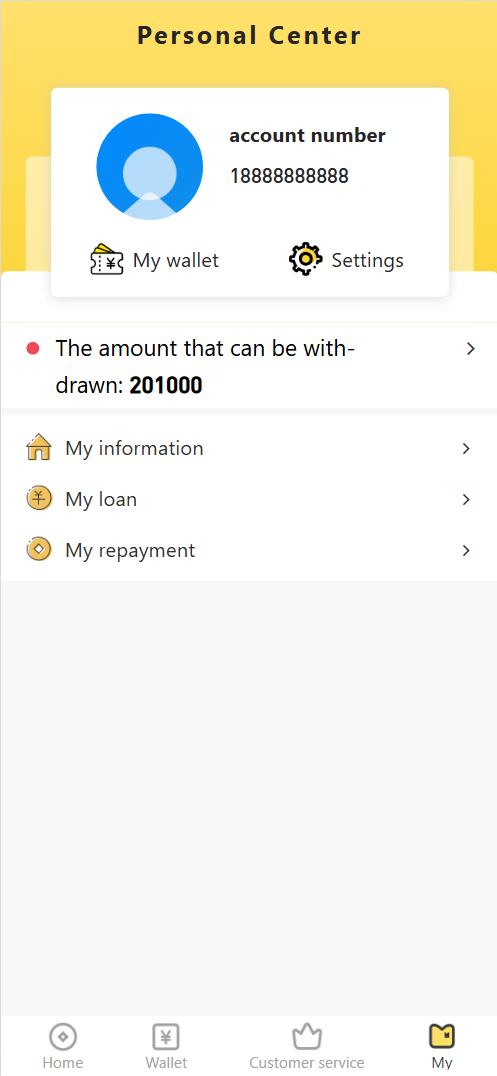Screen dimensions: 497x1076
Task: Click the My wallet ticket icon
Action: coord(106,259)
